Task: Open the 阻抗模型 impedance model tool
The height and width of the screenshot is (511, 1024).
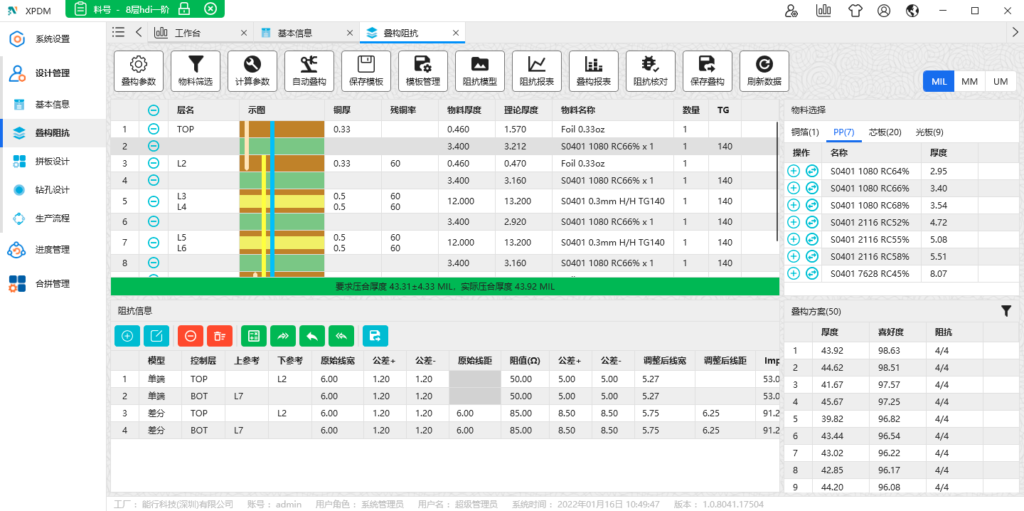Action: pyautogui.click(x=480, y=70)
